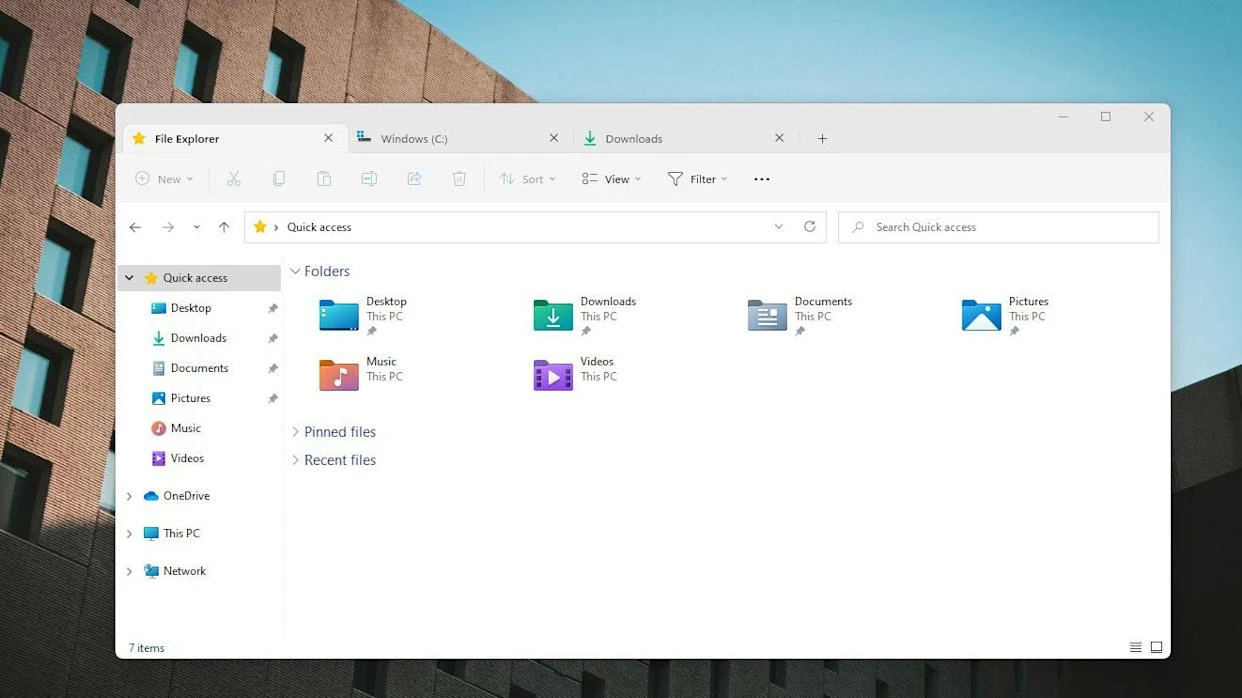
Task: Navigate up using the parent folder arrow
Action: coord(223,227)
